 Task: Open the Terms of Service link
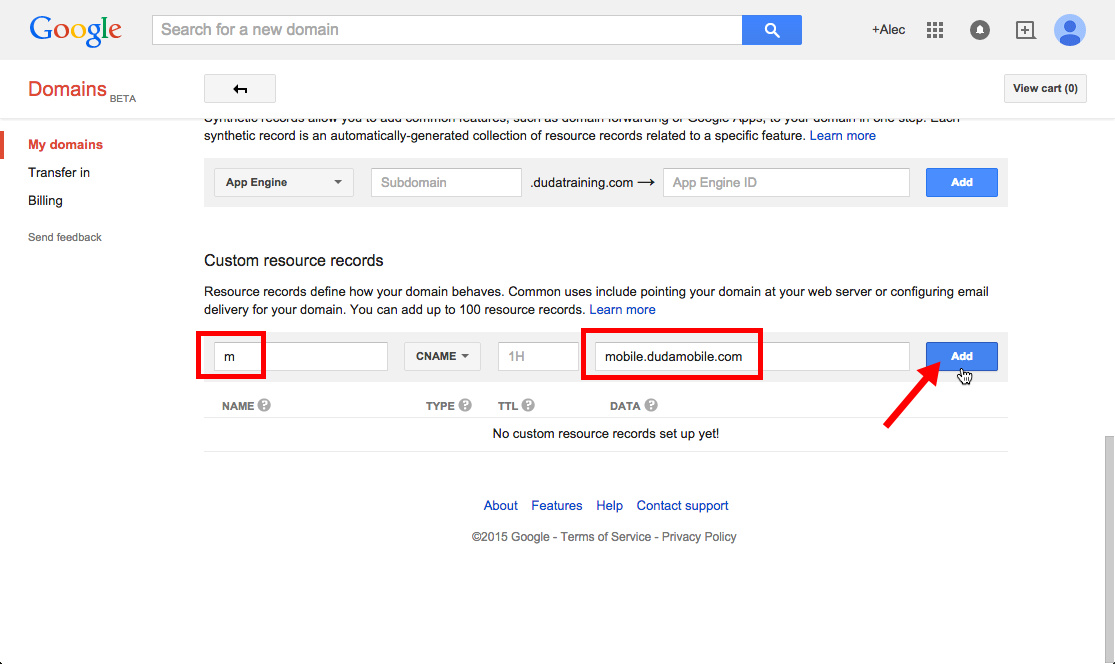[606, 537]
